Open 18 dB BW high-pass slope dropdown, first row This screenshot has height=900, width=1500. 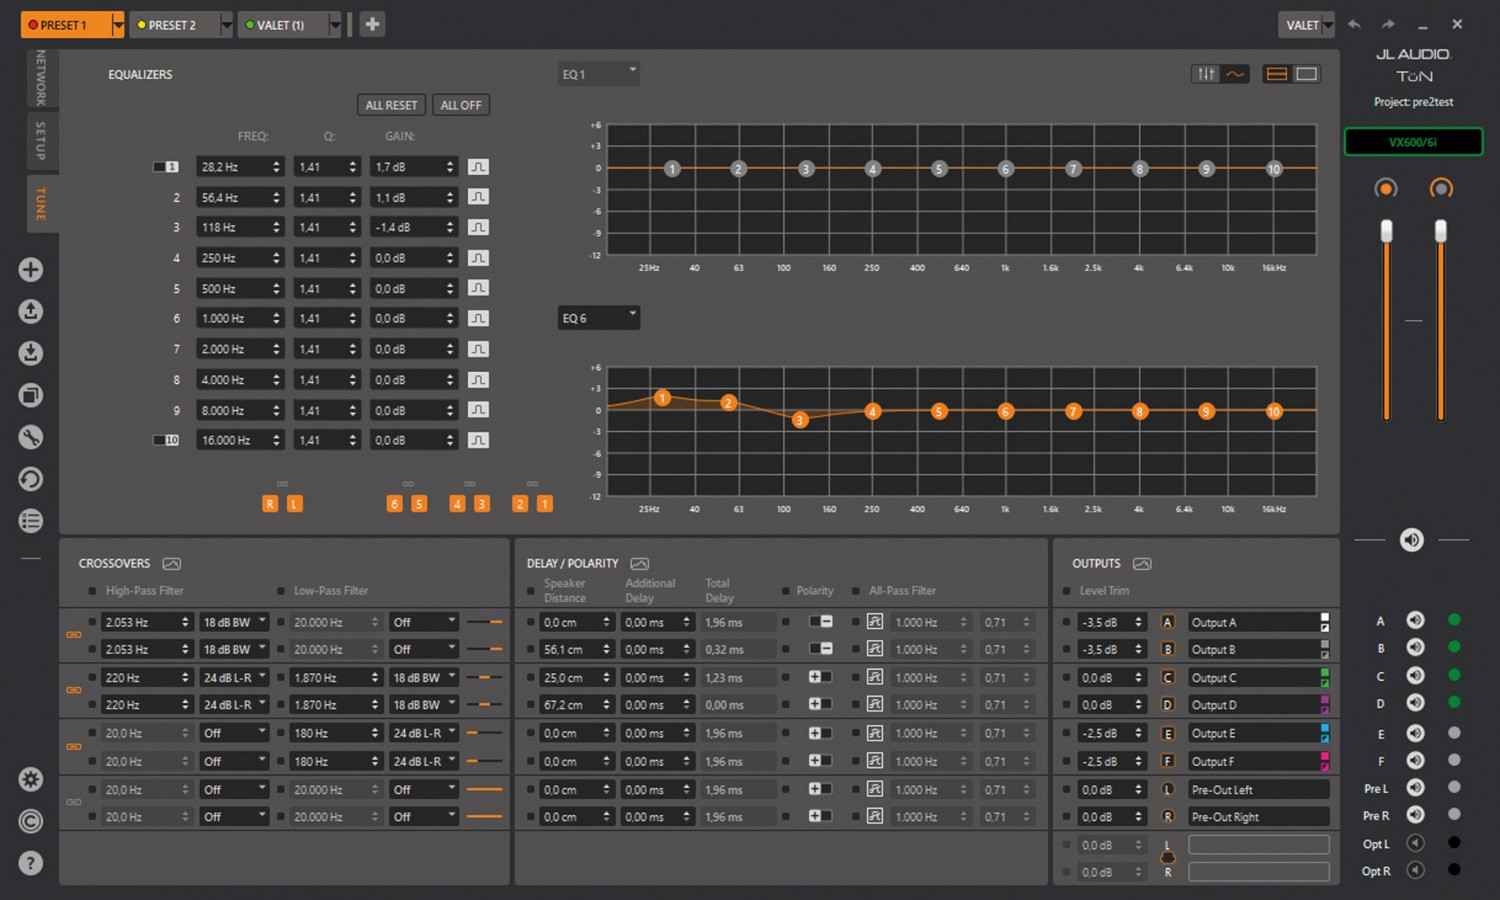(234, 622)
